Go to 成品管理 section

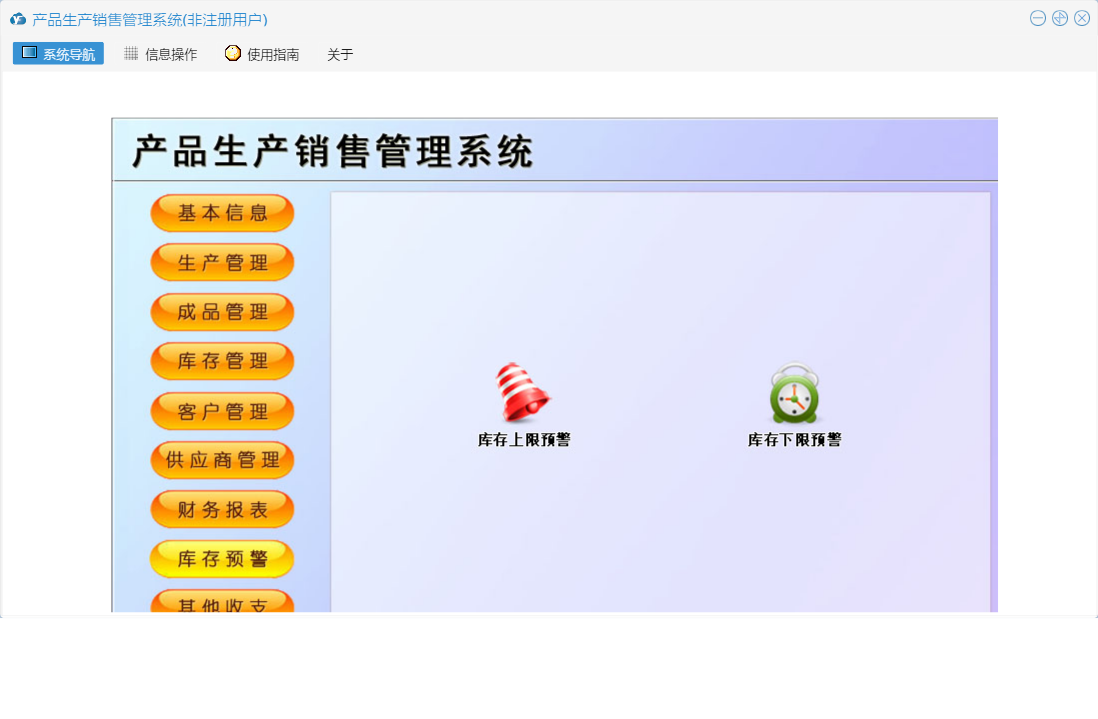pyautogui.click(x=222, y=312)
